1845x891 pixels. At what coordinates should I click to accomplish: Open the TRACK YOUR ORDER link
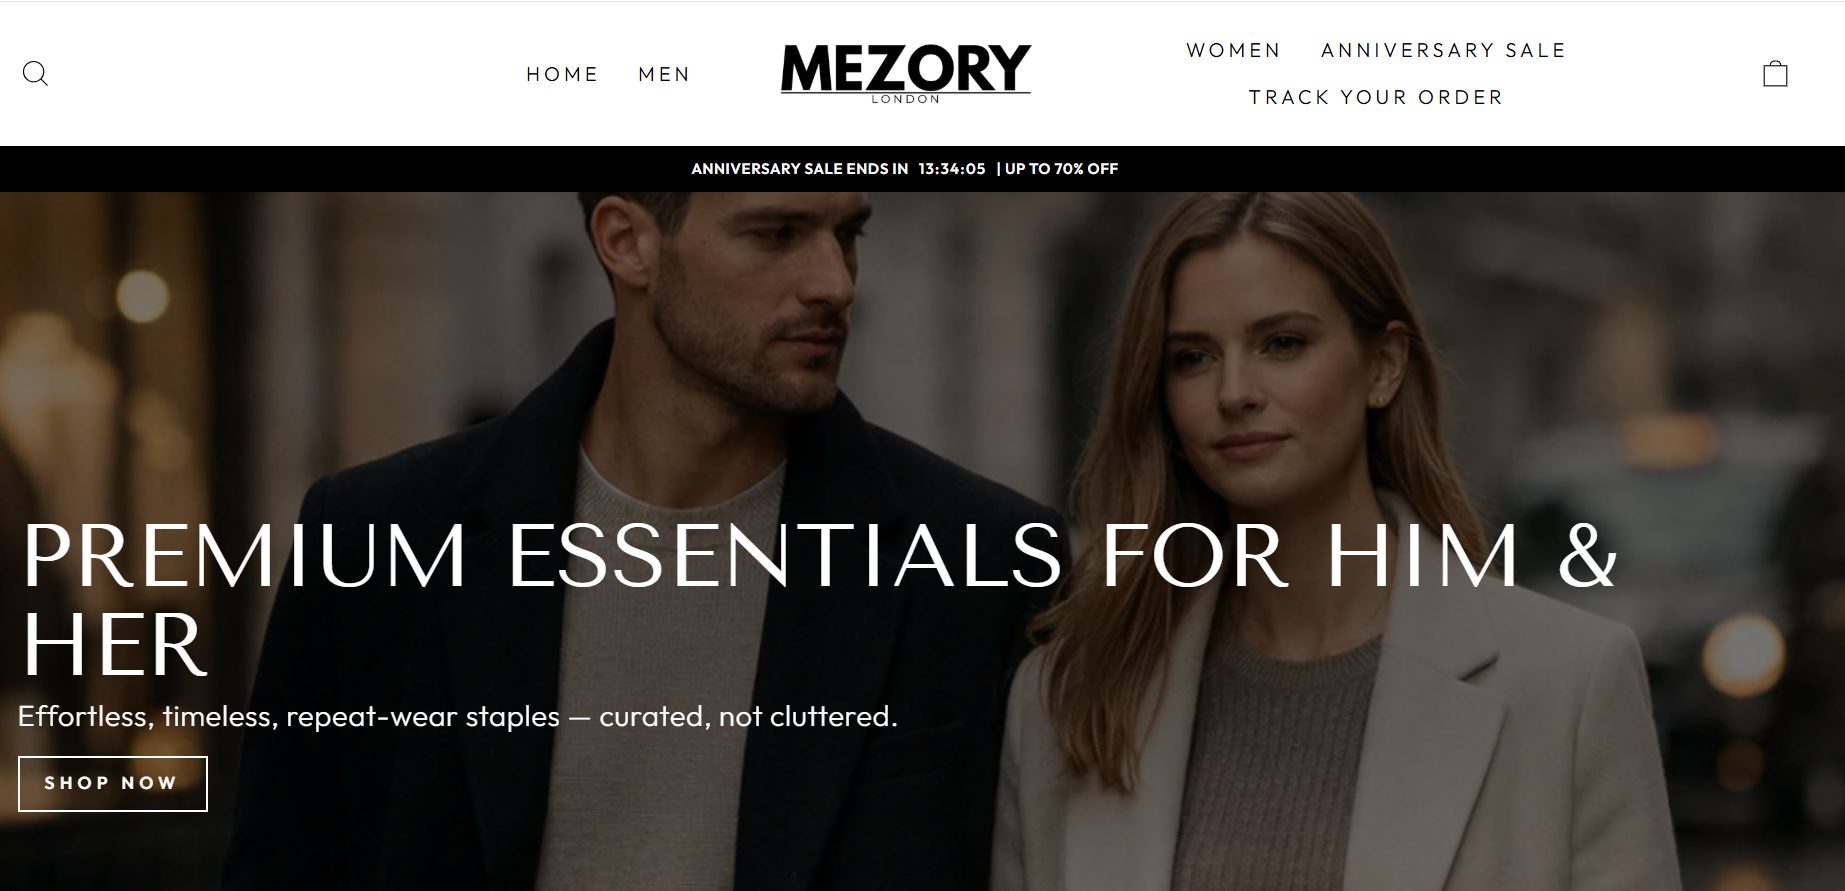click(x=1376, y=97)
